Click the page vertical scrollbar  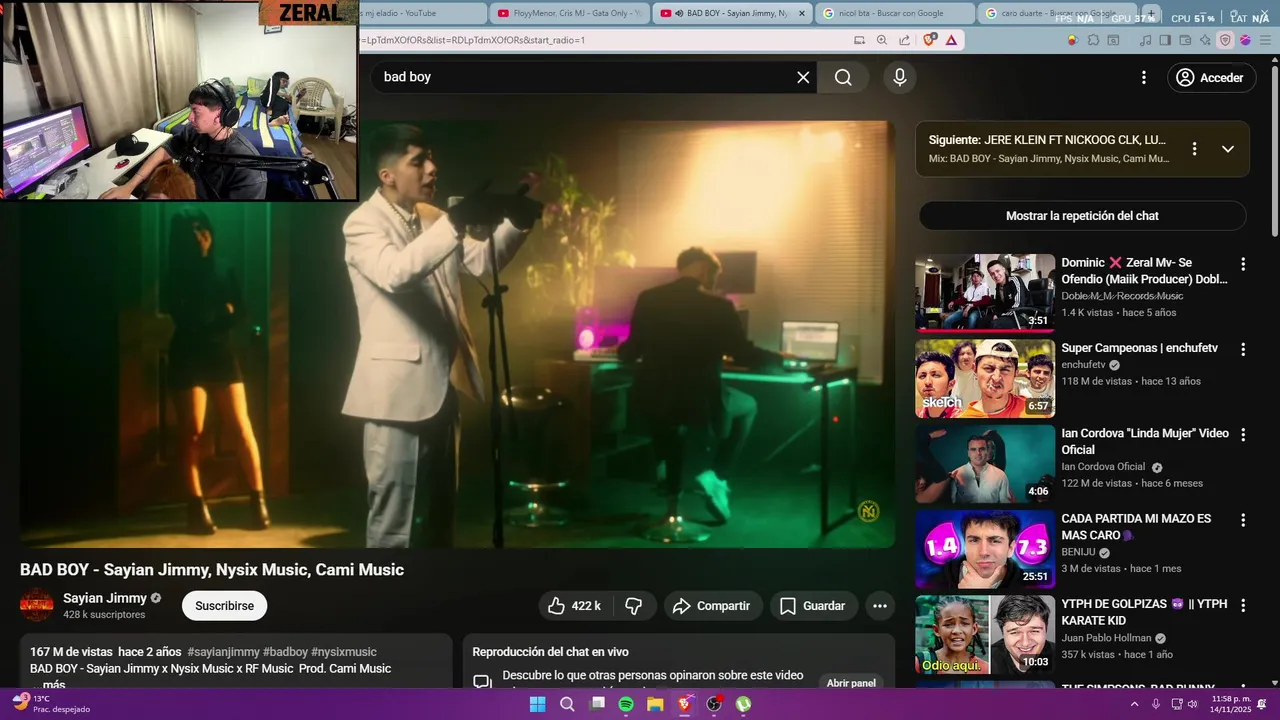pos(1274,150)
